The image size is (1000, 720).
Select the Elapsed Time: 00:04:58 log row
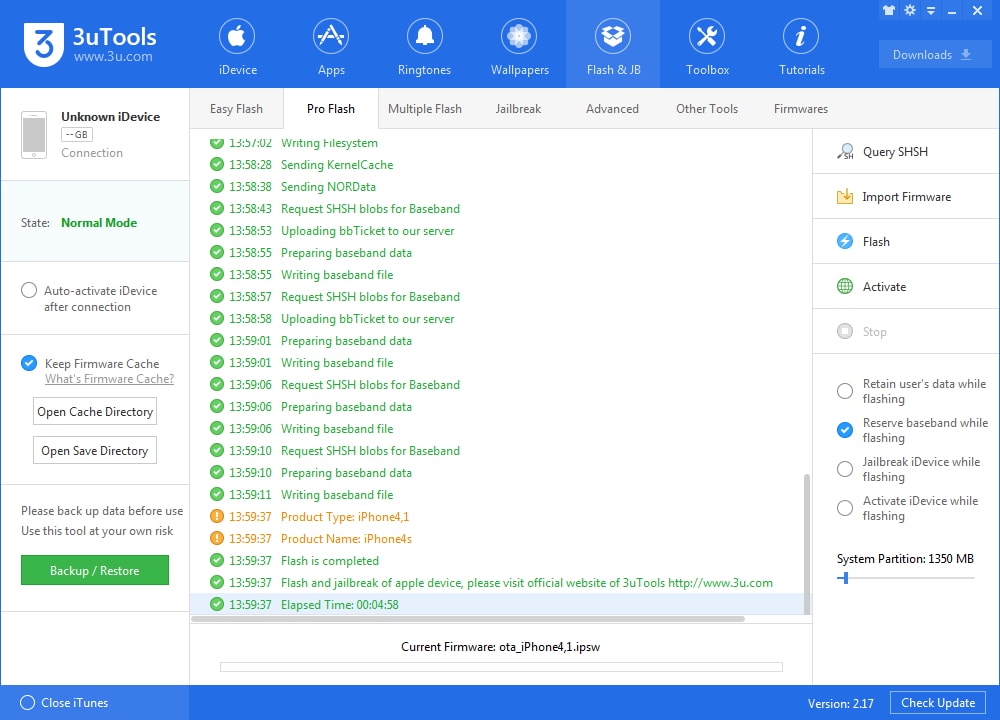pos(496,604)
